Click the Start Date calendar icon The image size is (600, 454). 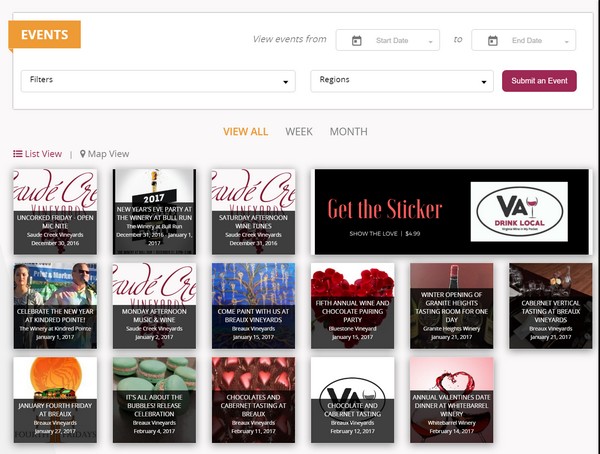click(357, 41)
